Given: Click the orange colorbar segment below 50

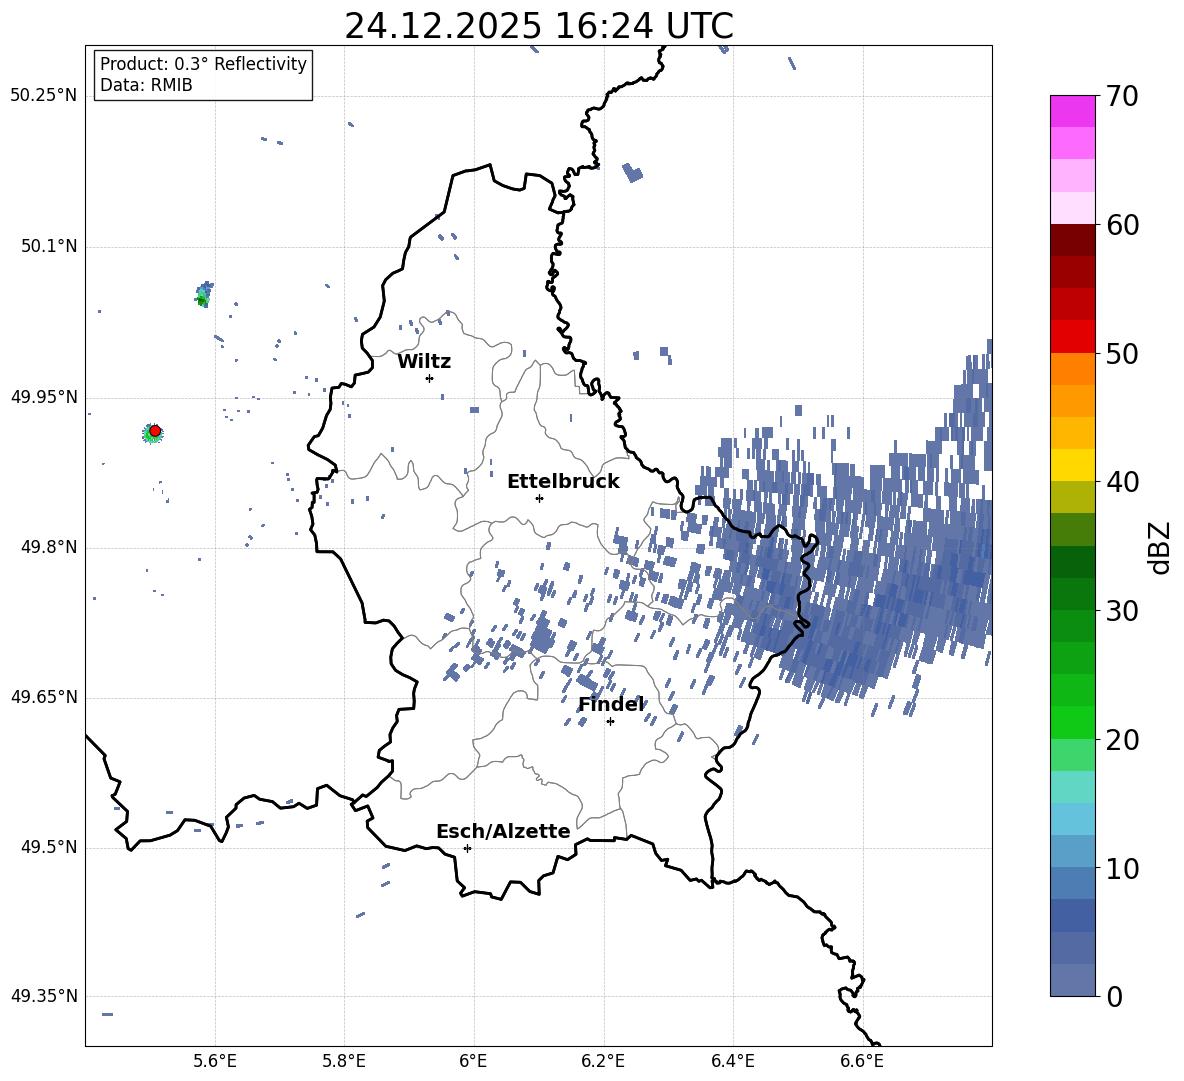Looking at the screenshot, I should [x=1073, y=369].
